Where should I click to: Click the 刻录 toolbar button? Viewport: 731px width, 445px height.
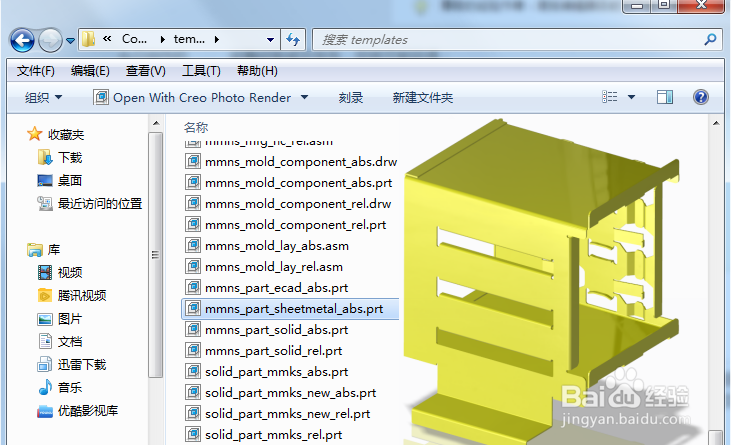pyautogui.click(x=351, y=97)
